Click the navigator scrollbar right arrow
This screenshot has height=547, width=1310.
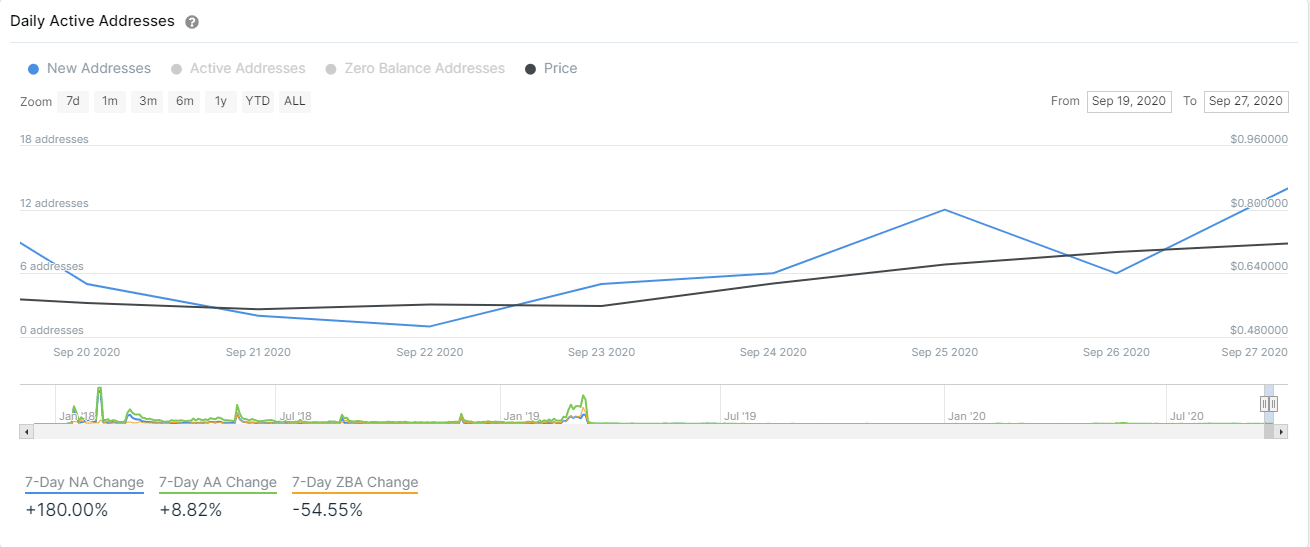point(1282,431)
